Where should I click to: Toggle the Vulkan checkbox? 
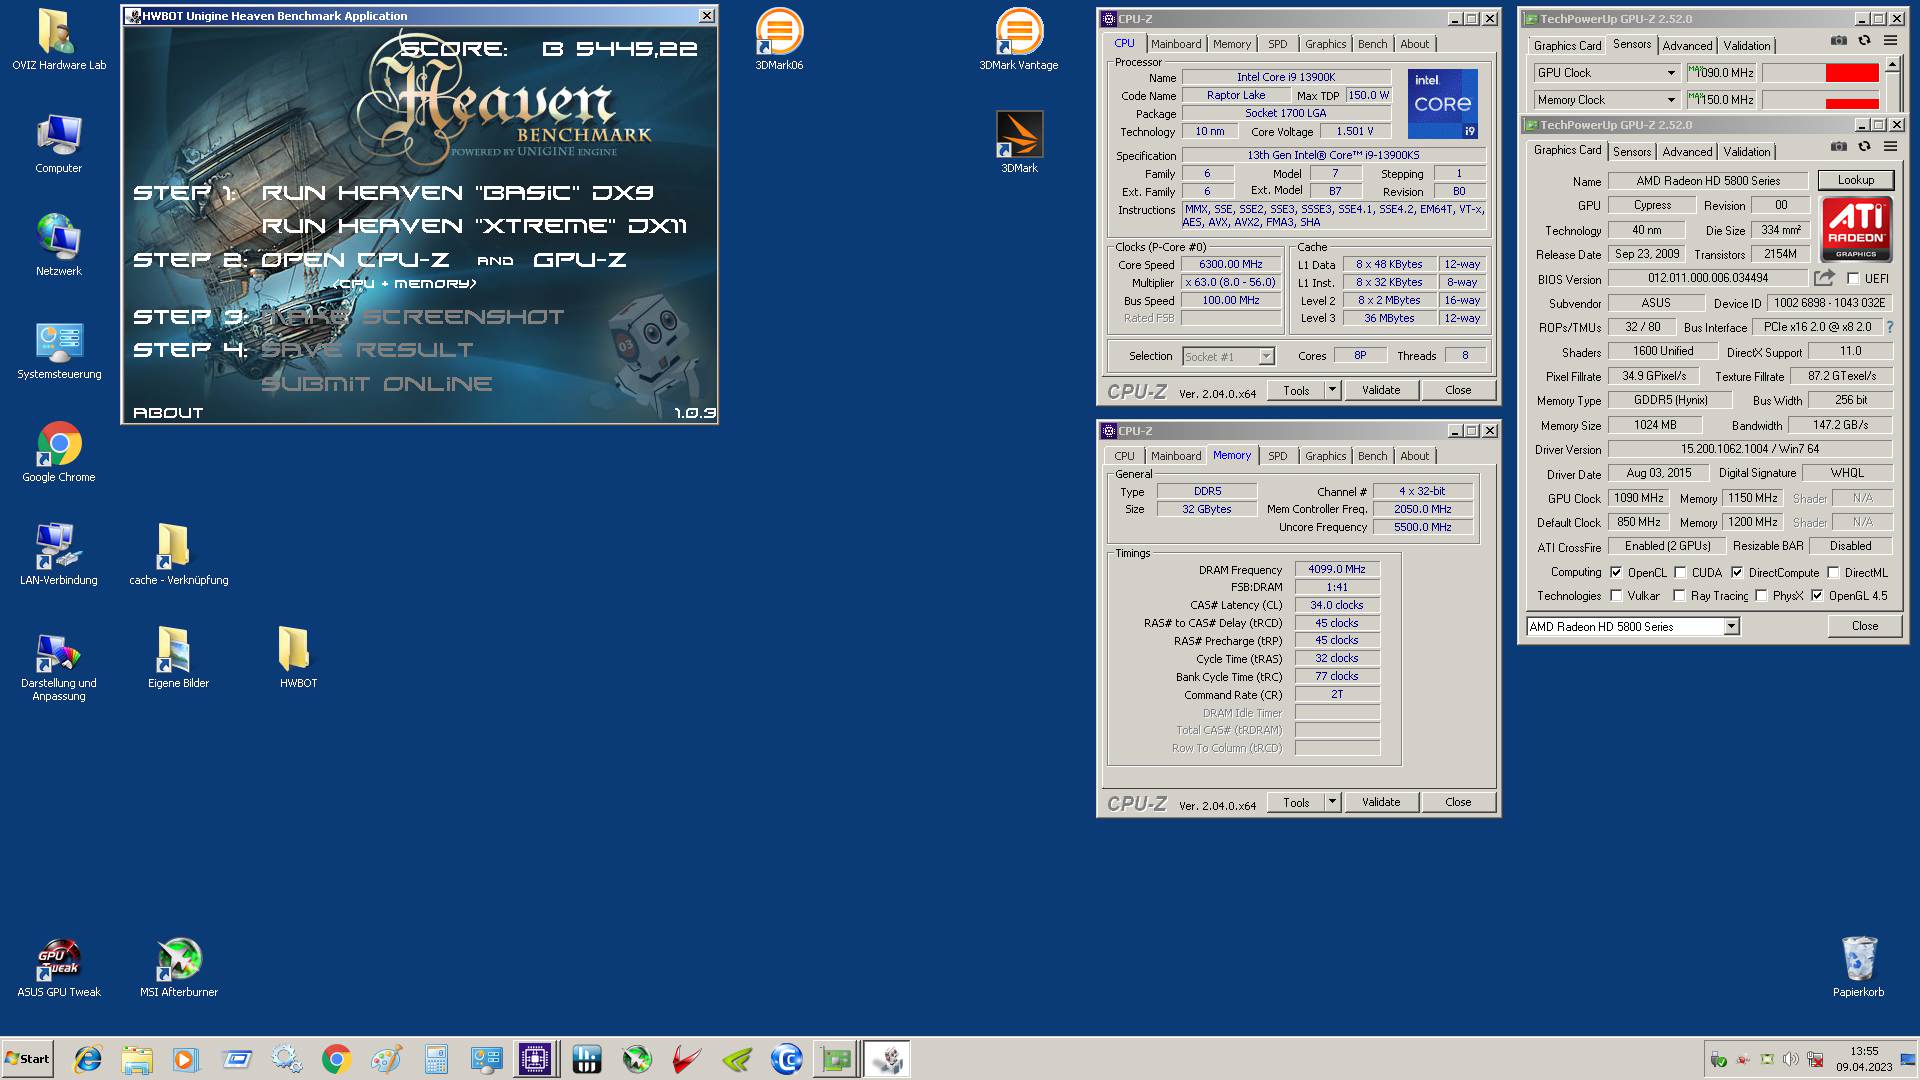[1616, 596]
